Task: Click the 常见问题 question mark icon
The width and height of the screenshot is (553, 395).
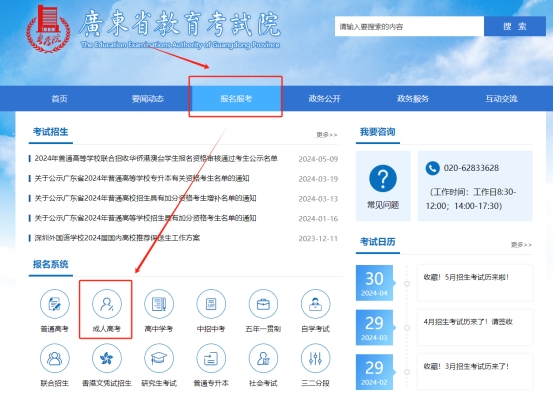Action: tap(383, 178)
